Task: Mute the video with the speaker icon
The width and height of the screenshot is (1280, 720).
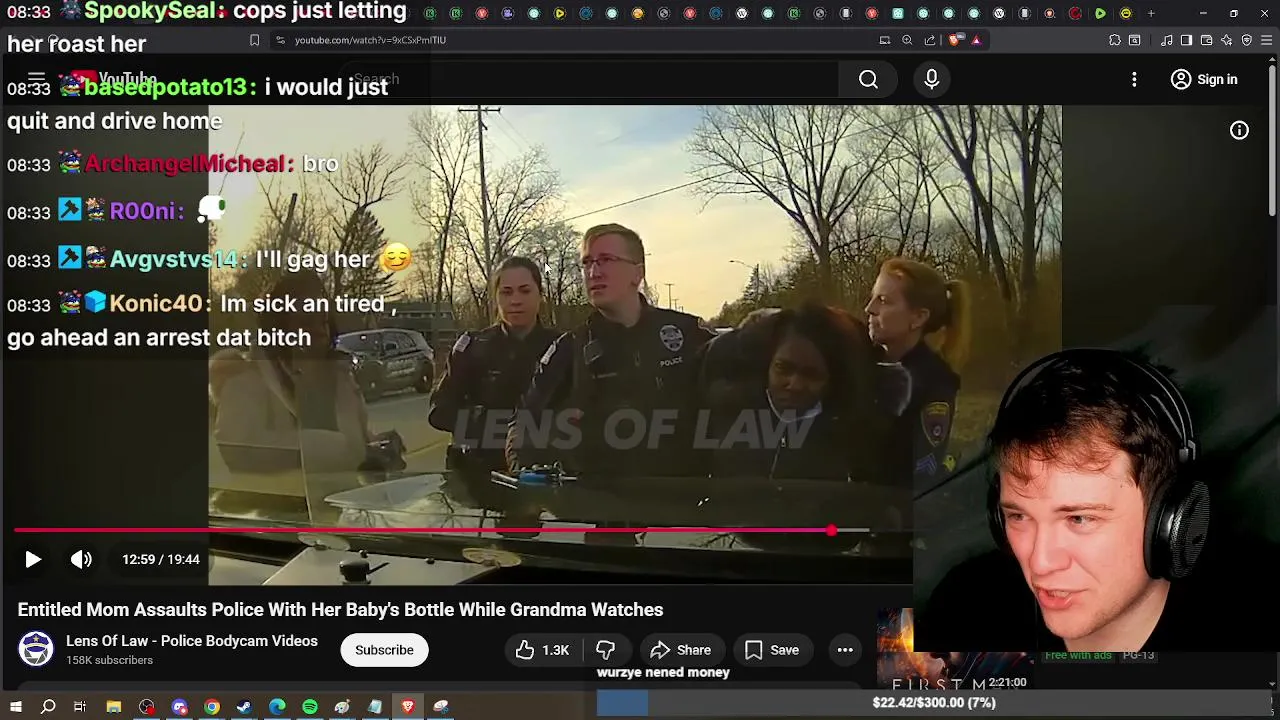Action: coord(81,560)
